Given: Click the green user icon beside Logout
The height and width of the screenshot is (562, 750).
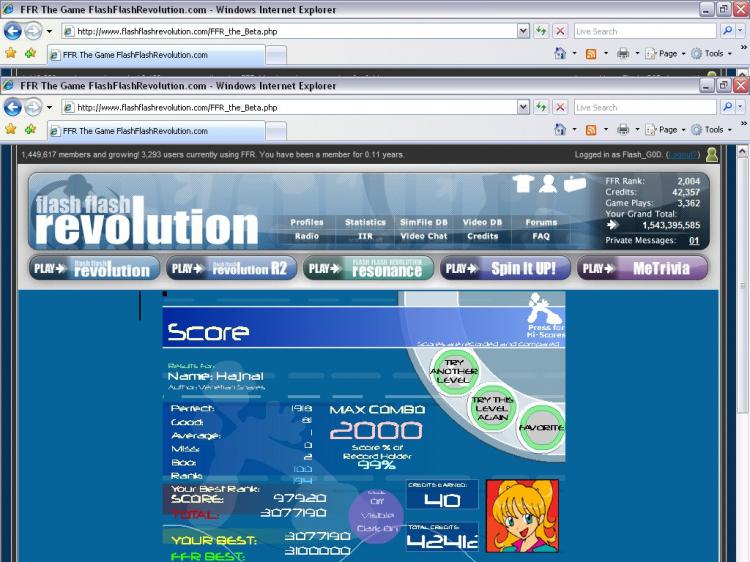Looking at the screenshot, I should tap(711, 155).
